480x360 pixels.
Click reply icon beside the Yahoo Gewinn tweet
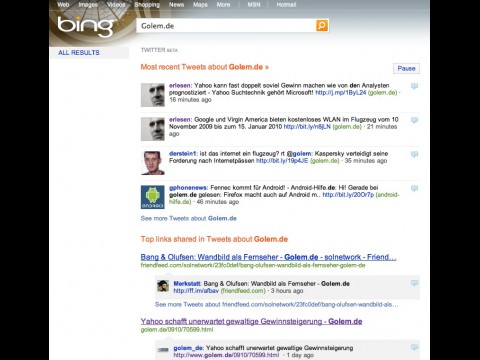coord(414,86)
